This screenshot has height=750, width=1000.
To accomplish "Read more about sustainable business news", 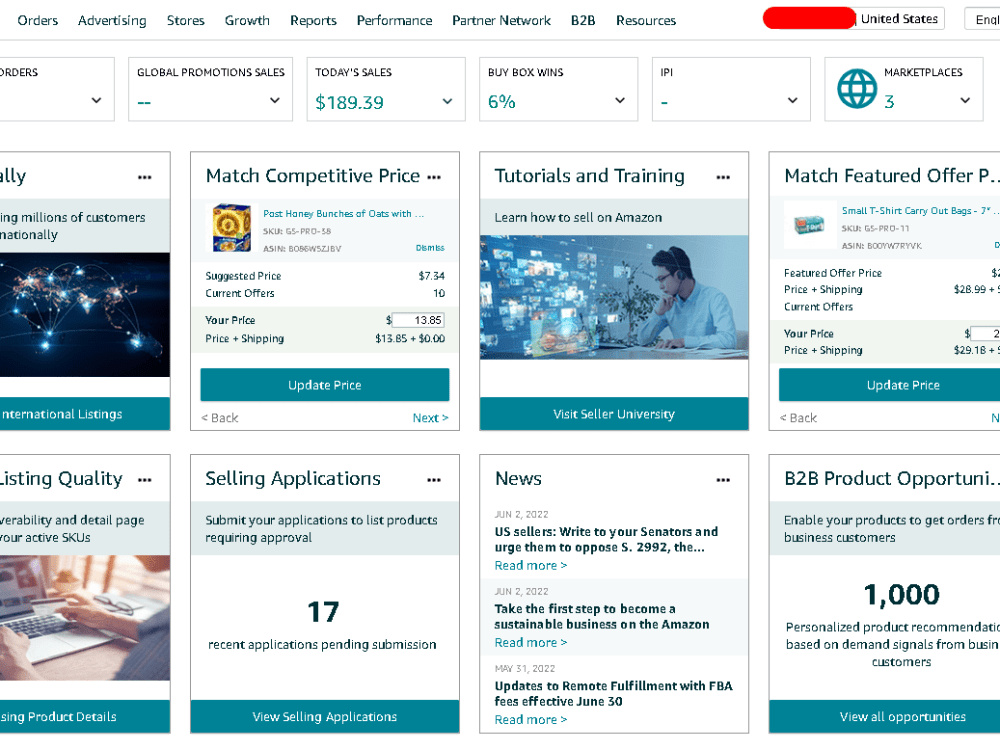I will pos(531,643).
